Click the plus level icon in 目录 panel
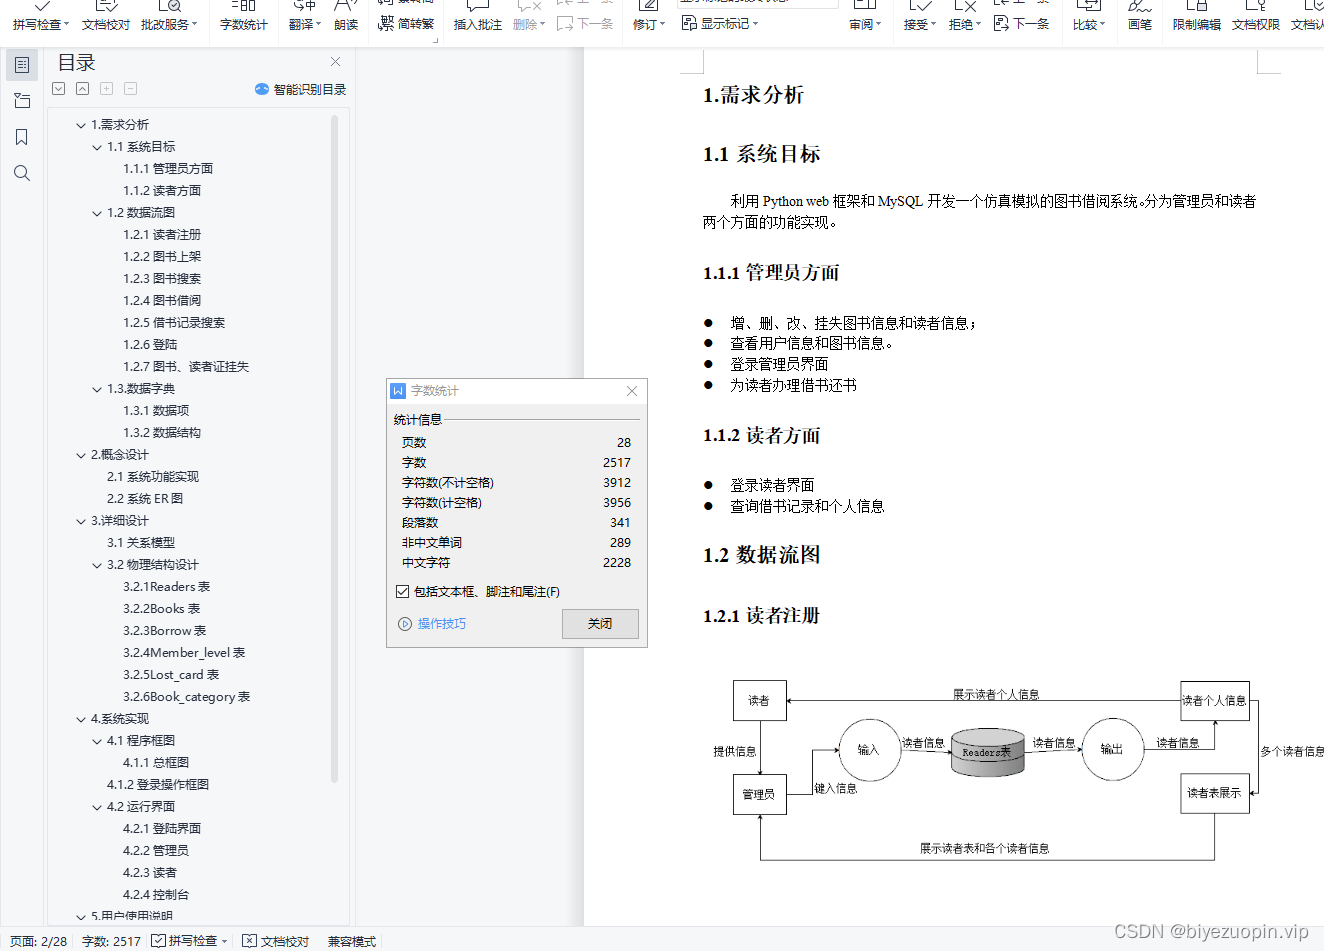This screenshot has width=1324, height=951. coord(106,89)
